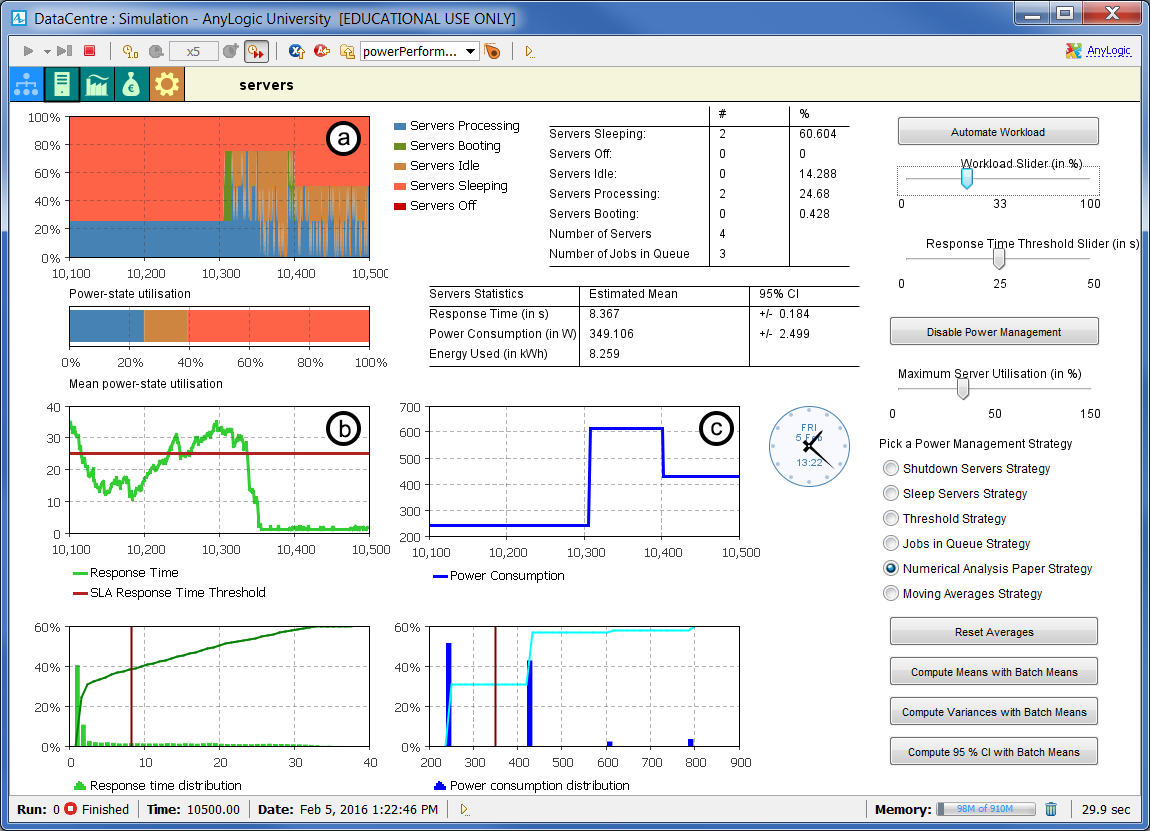Click the chart statistics view icon
The width and height of the screenshot is (1150, 831).
pos(97,85)
